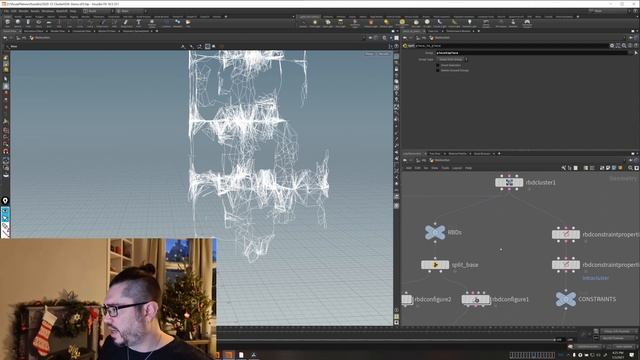Add a Point Light from shelf
640x360 pixels.
pyautogui.click(x=315, y=24)
